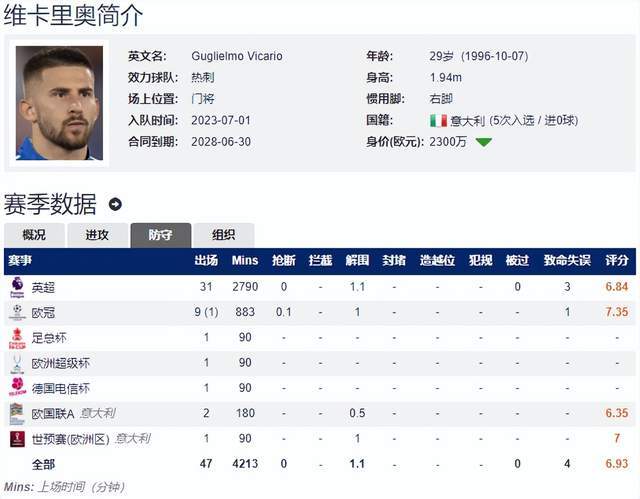
Task: Open the 欧冠 competition link
Action: click(x=43, y=312)
